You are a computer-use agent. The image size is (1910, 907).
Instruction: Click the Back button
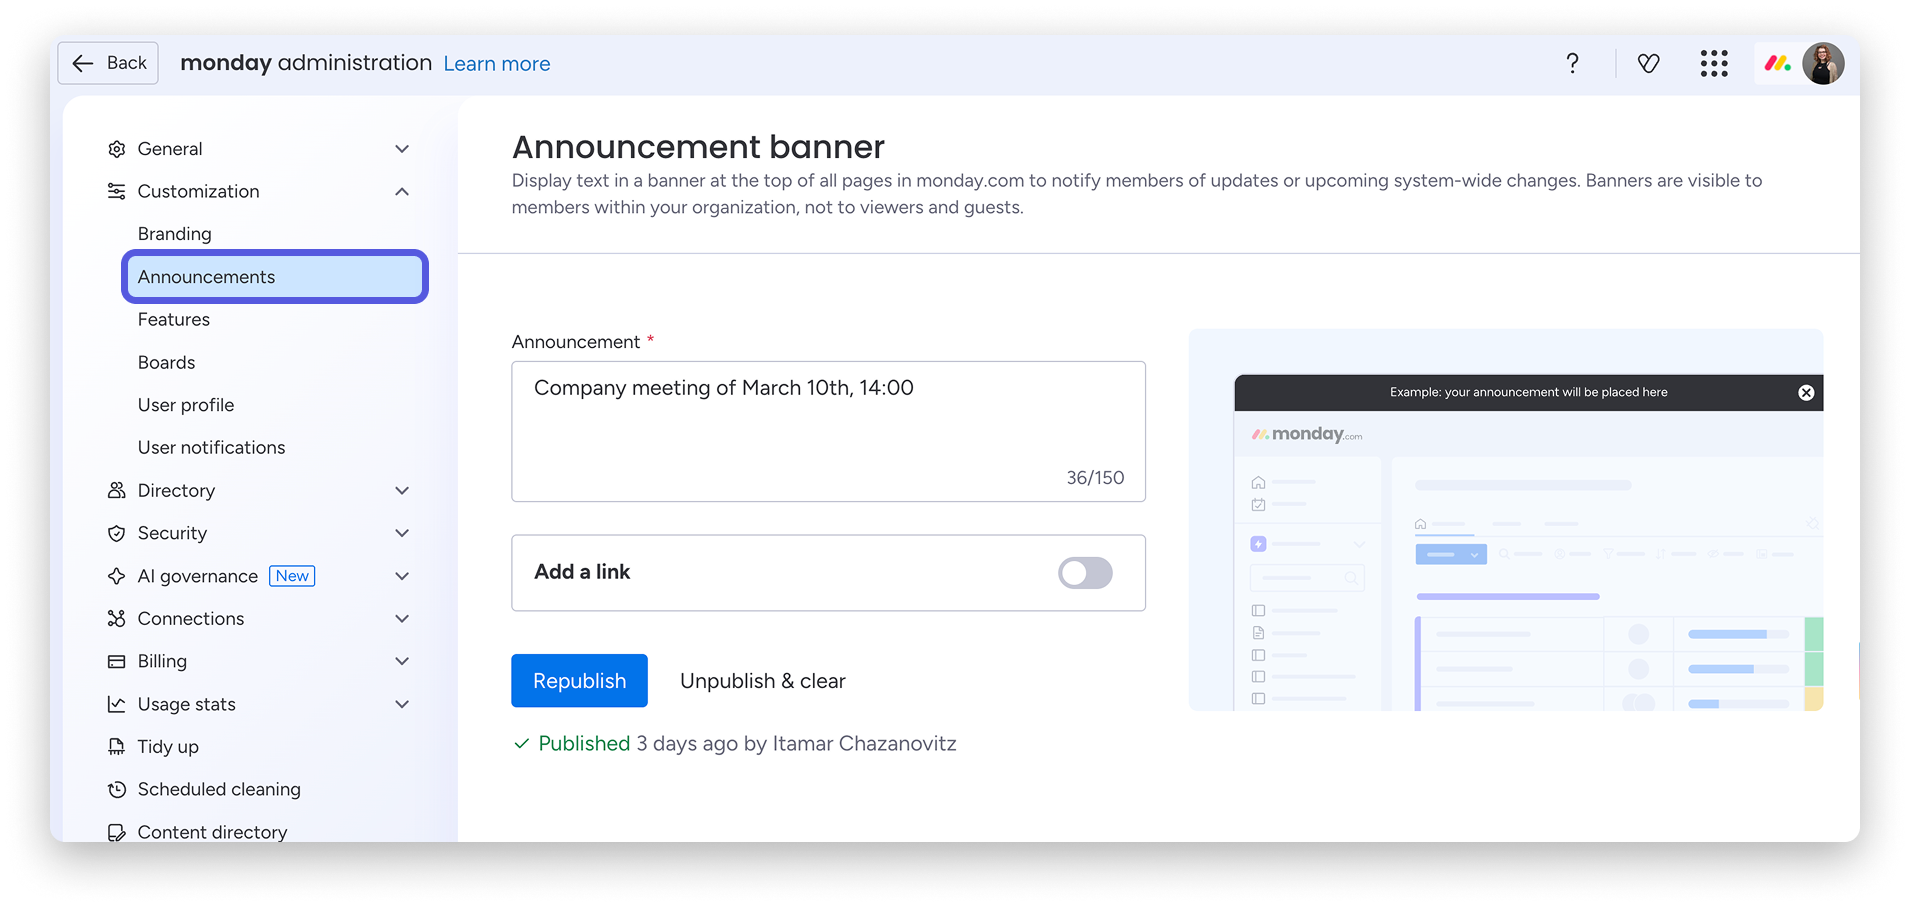coord(108,63)
